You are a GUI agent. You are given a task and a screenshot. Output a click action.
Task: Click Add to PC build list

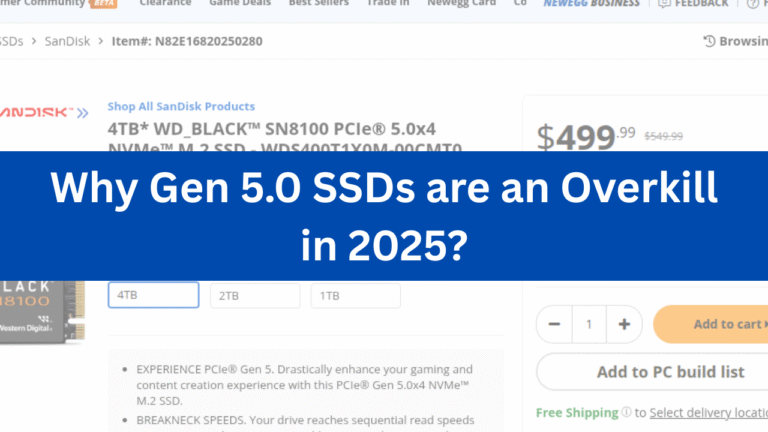coord(652,372)
